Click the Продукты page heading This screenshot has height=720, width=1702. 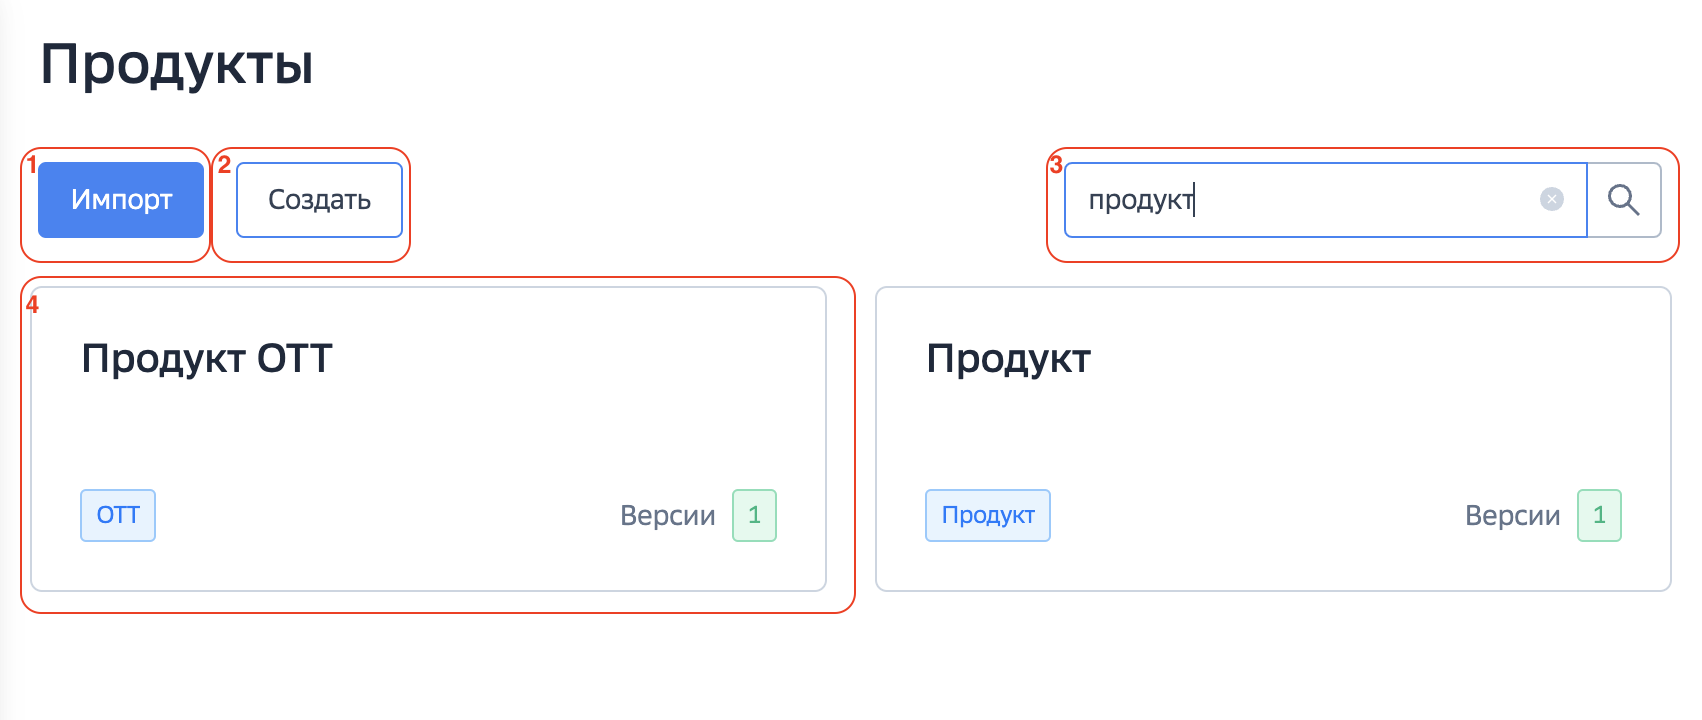[x=177, y=65]
